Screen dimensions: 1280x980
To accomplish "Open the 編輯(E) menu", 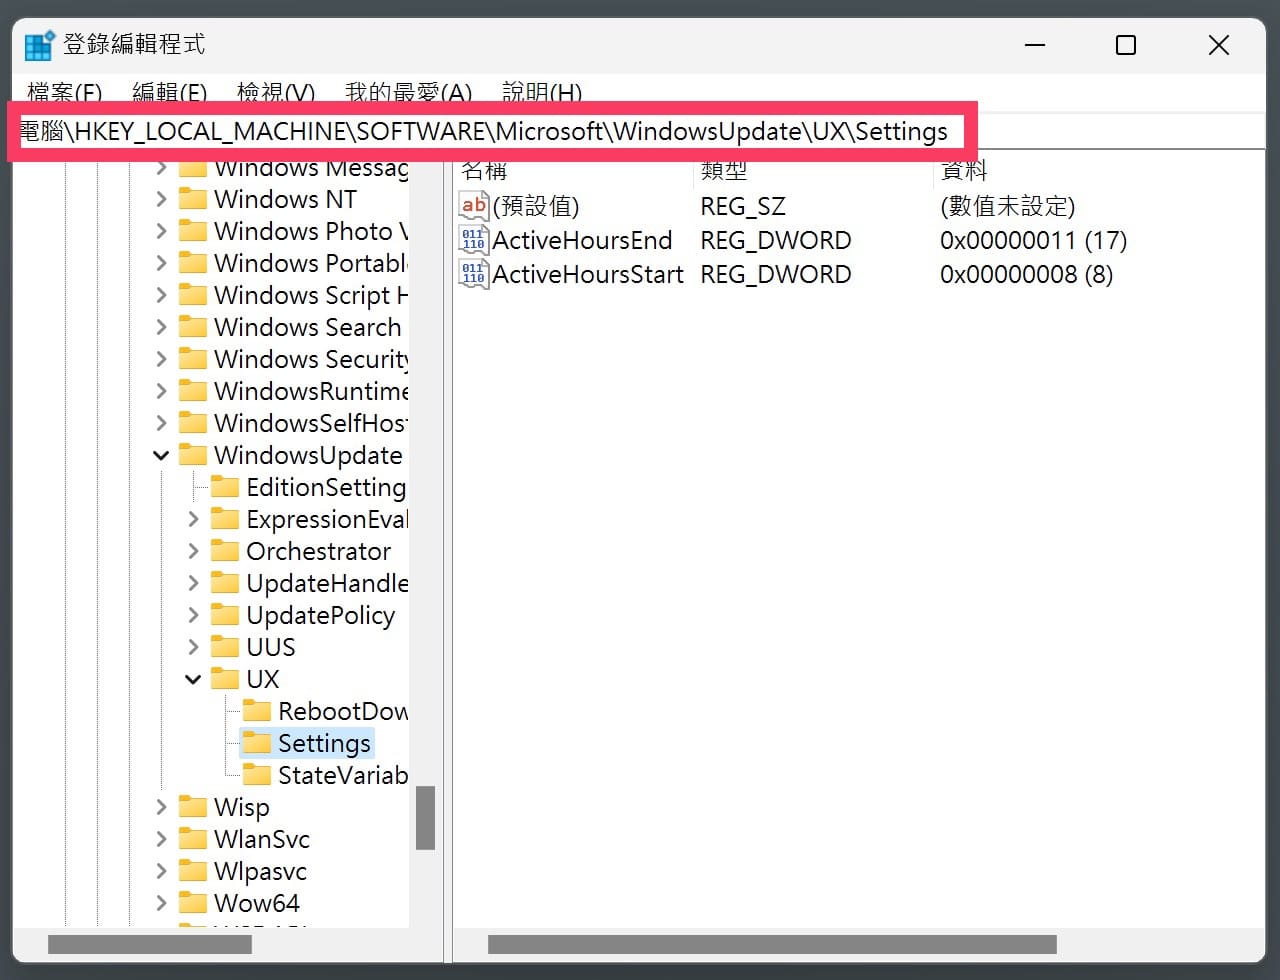I will pyautogui.click(x=170, y=93).
